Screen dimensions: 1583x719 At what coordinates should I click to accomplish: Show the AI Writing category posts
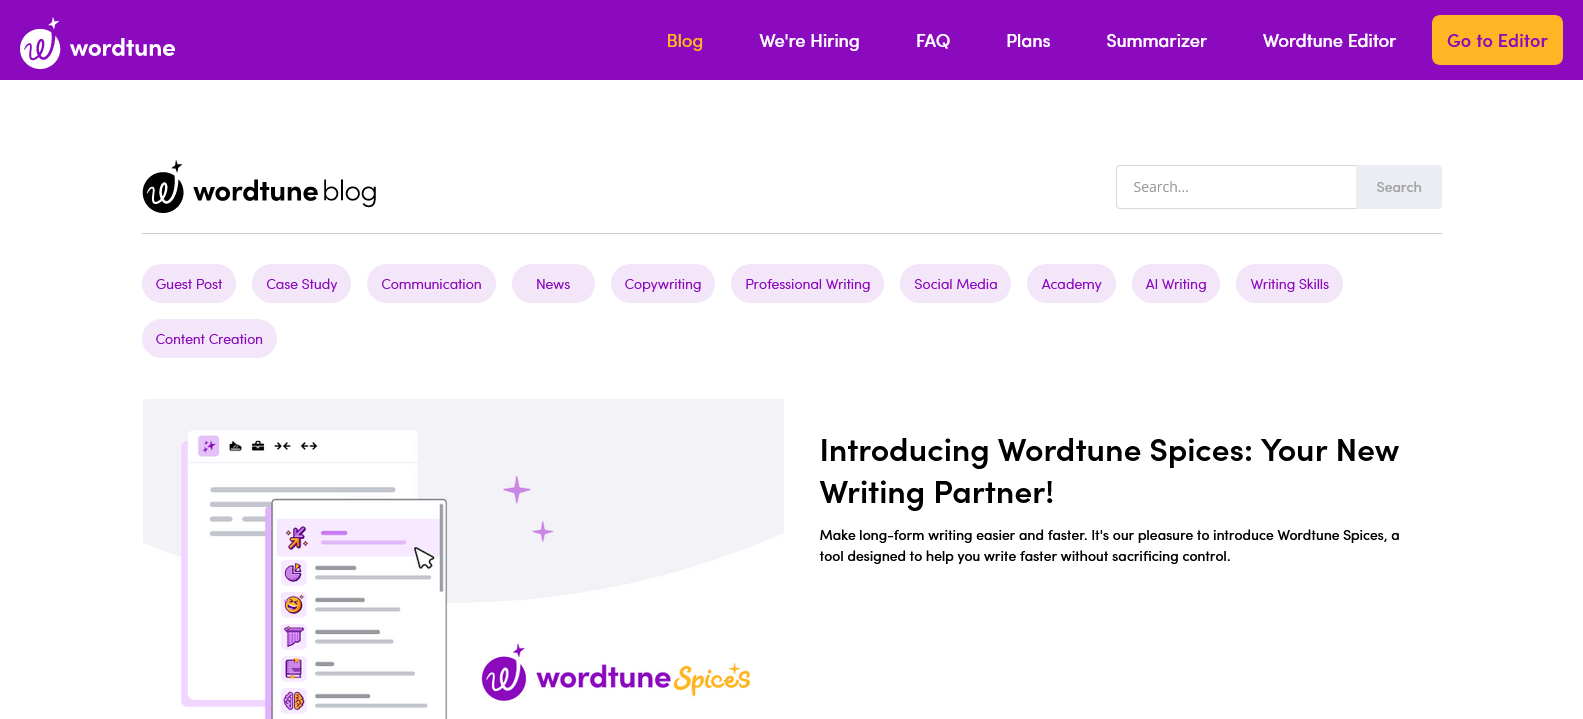tap(1176, 284)
